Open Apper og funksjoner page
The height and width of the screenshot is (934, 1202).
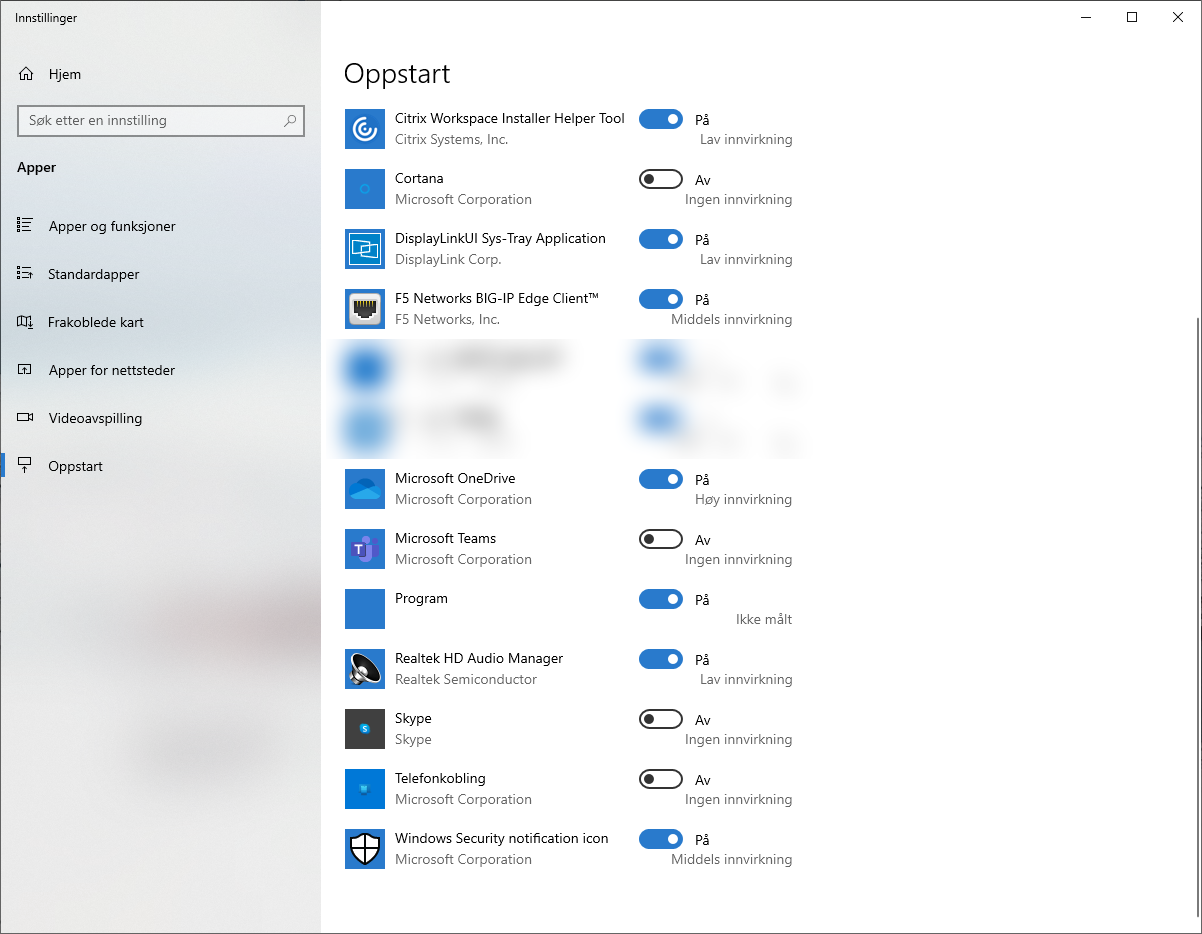160,226
